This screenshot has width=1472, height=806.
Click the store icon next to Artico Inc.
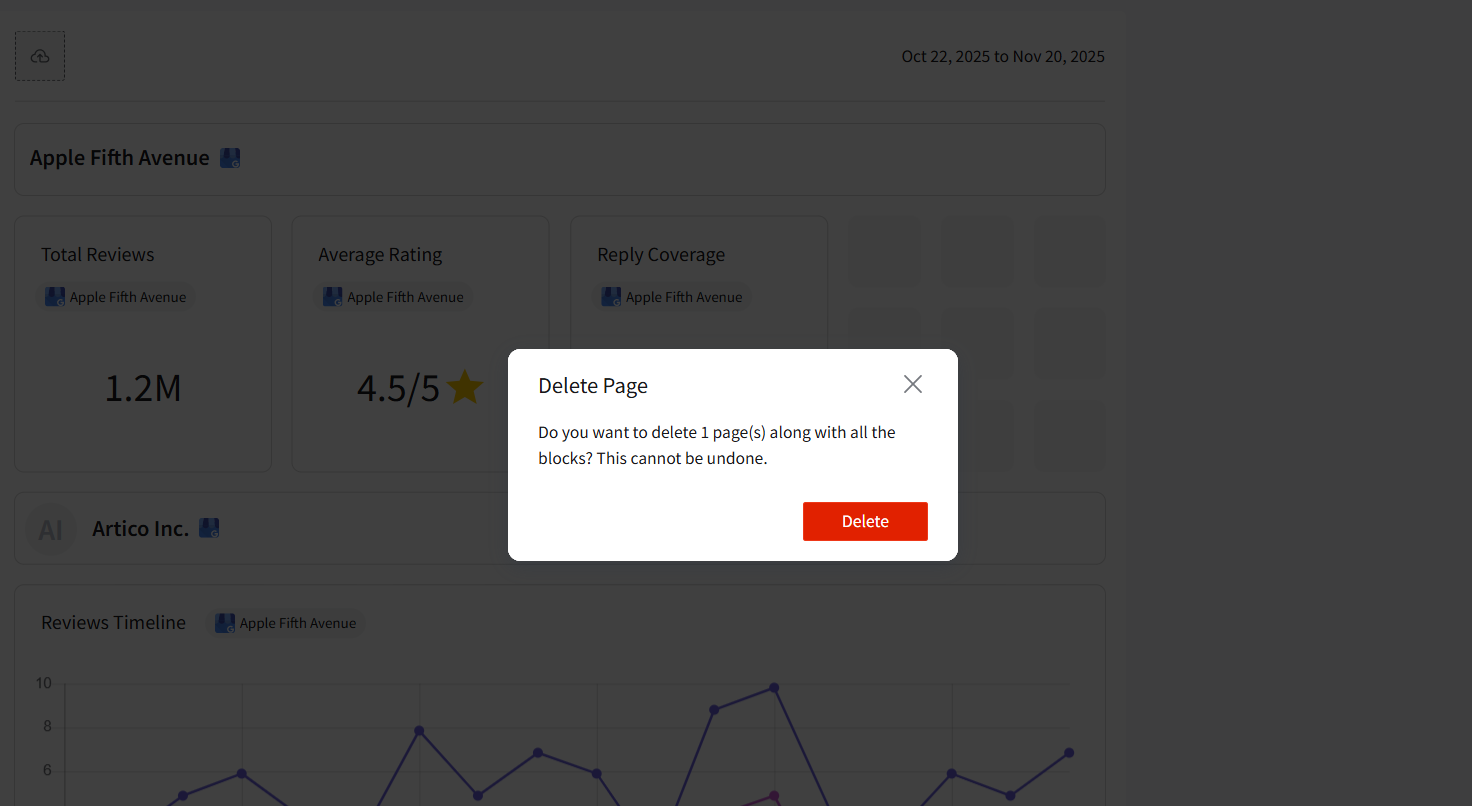point(209,528)
